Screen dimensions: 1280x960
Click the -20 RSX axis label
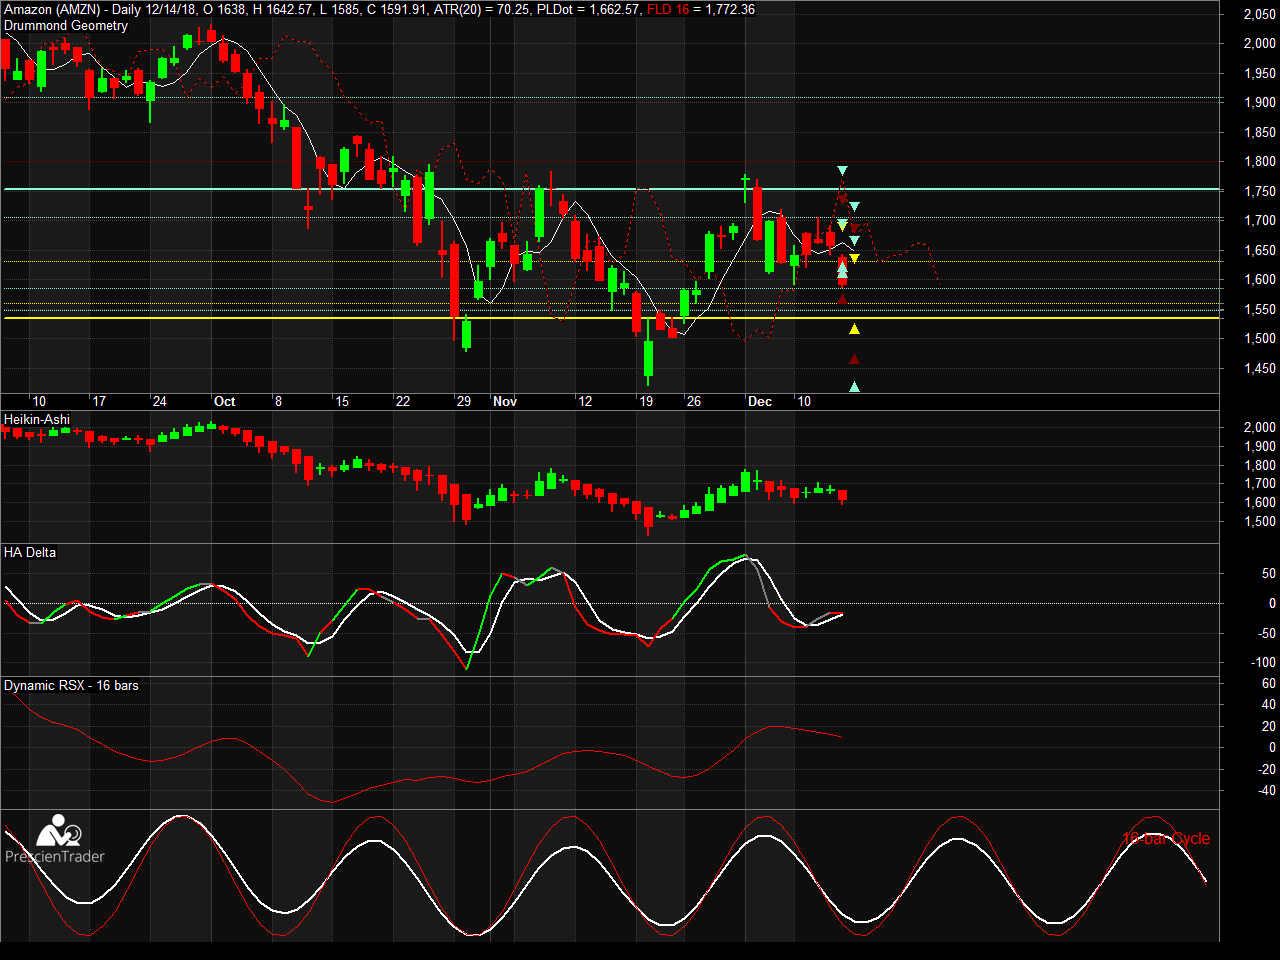point(1265,769)
